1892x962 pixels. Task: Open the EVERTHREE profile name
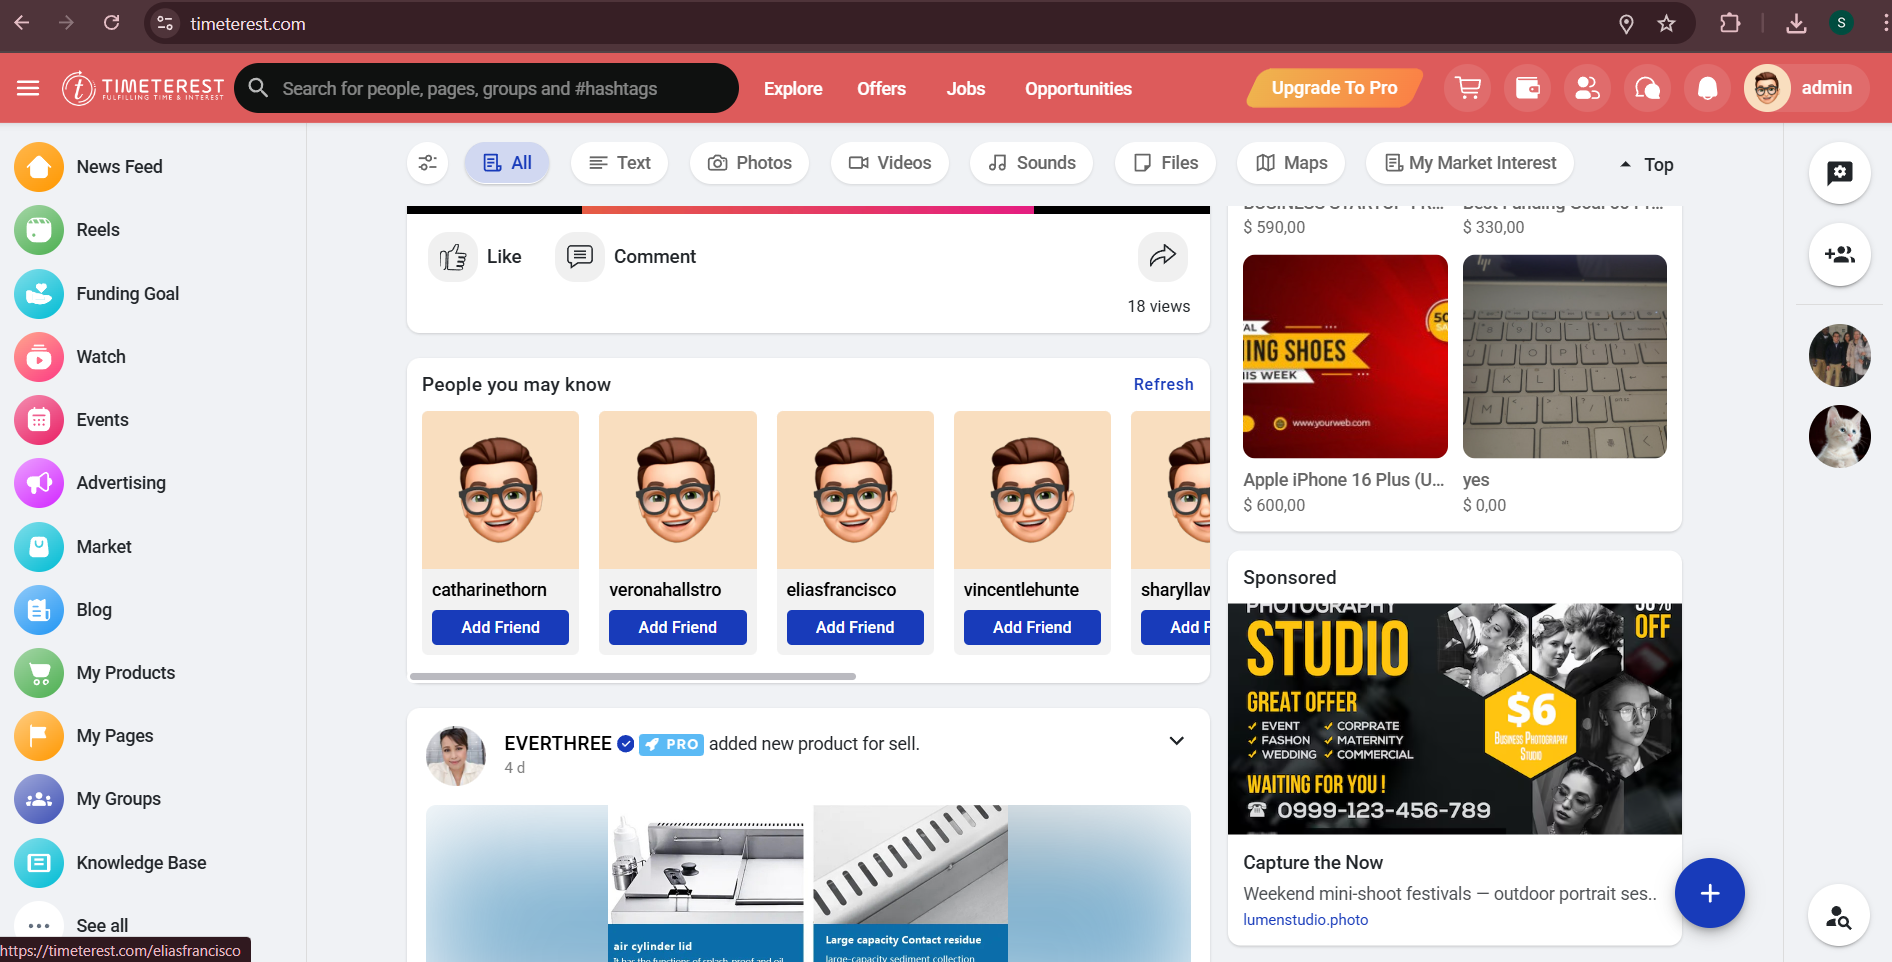point(558,743)
